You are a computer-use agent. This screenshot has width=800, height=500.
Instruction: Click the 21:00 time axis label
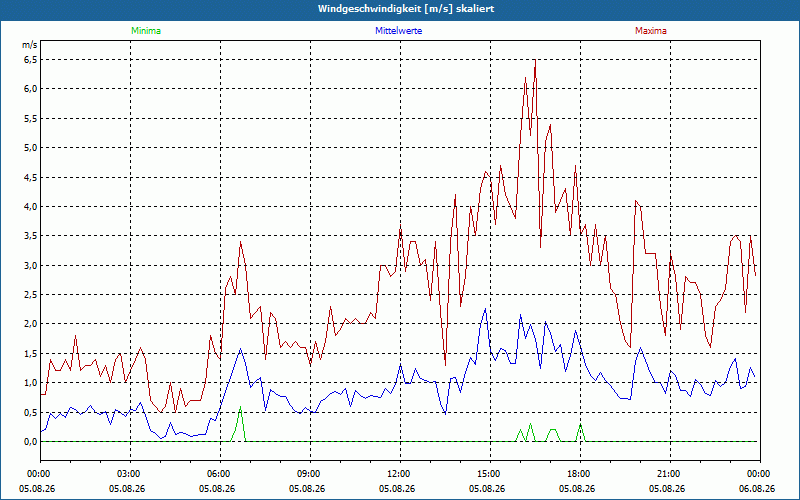(x=670, y=474)
